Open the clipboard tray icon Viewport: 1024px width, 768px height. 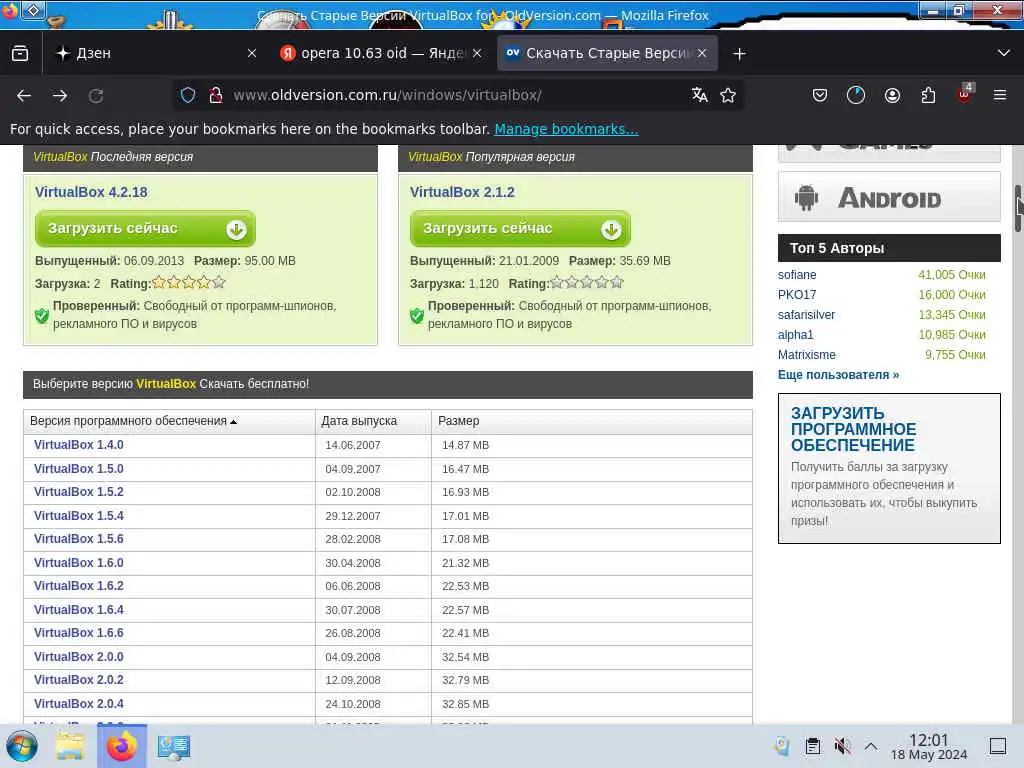(x=812, y=746)
